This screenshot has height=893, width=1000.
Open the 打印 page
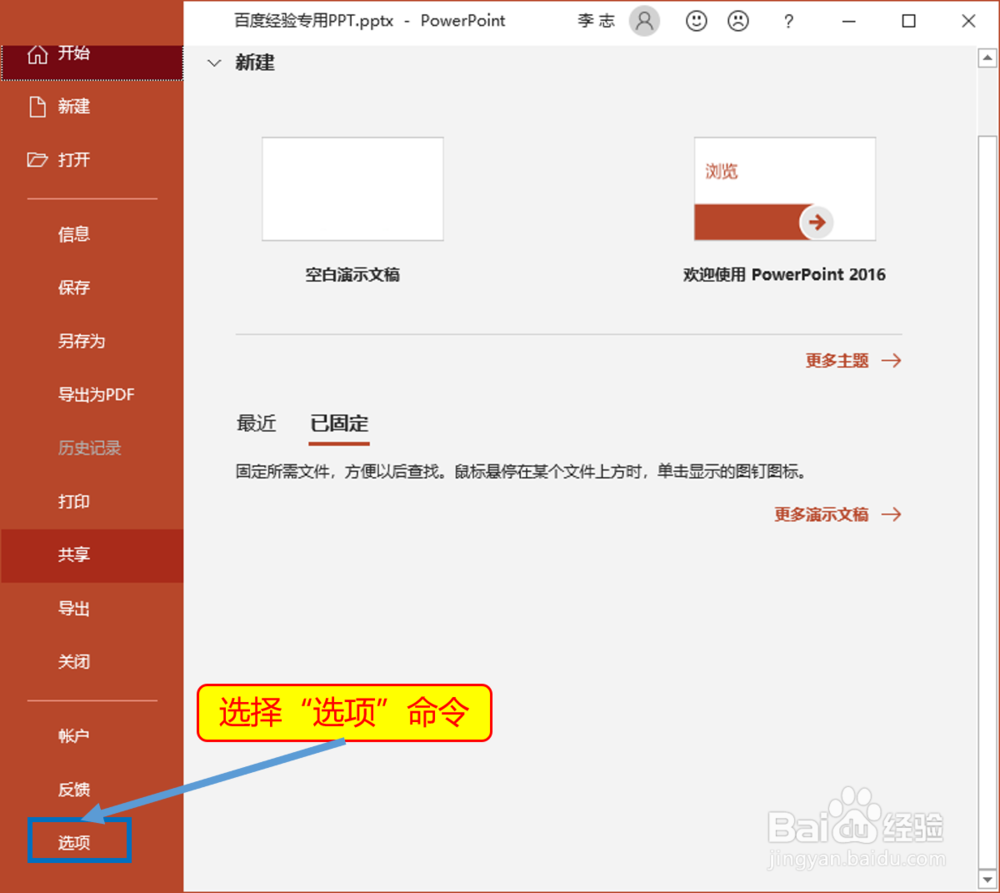[92, 501]
